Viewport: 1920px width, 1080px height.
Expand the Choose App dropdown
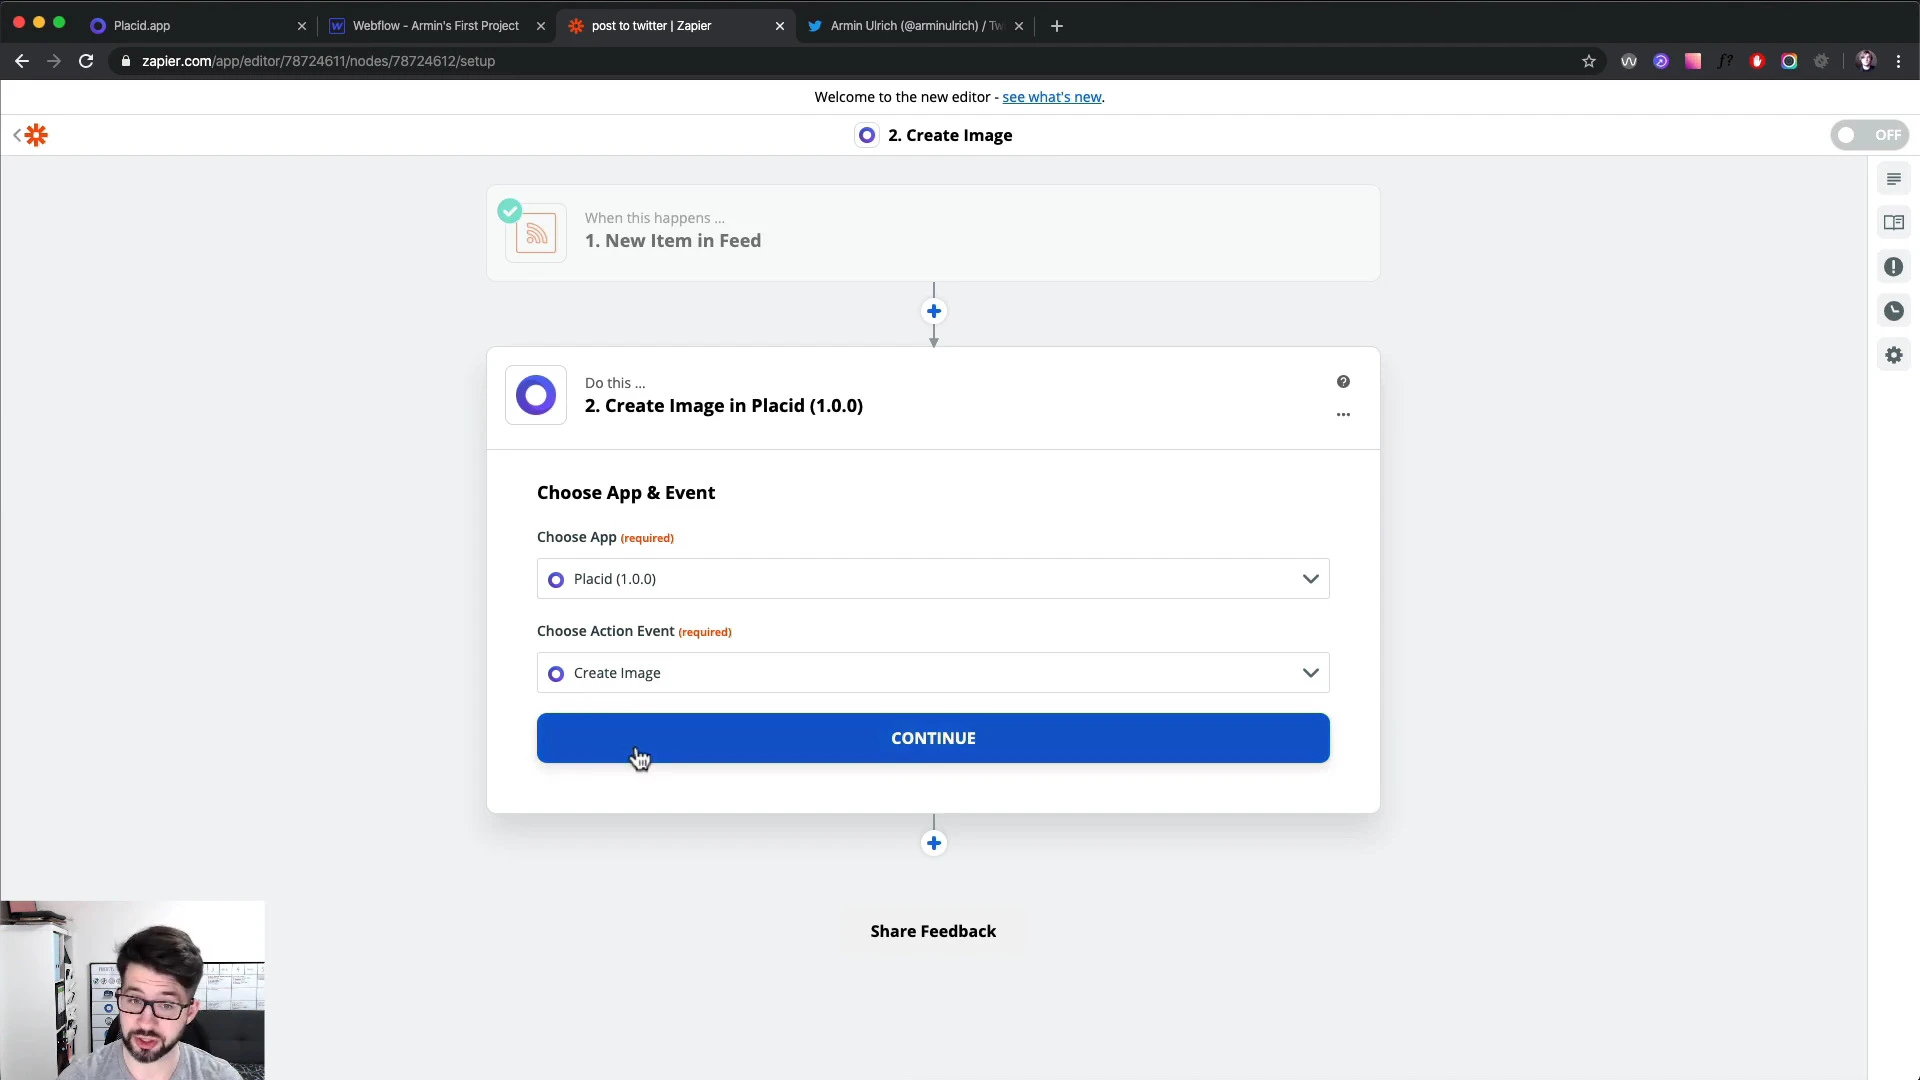coord(933,579)
